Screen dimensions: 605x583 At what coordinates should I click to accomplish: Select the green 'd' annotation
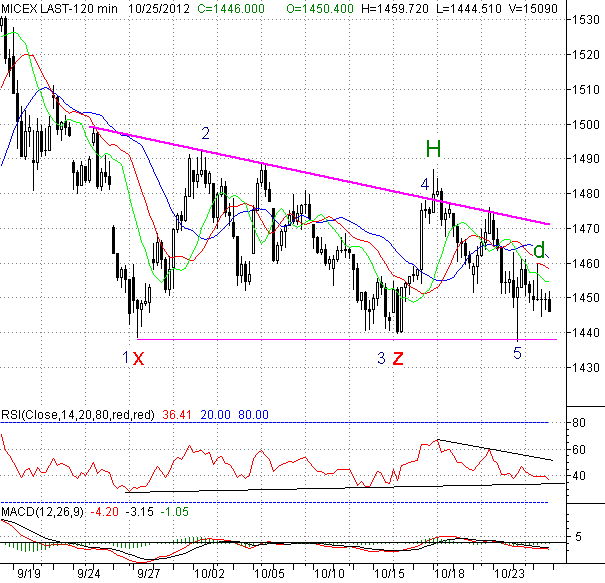coord(539,250)
